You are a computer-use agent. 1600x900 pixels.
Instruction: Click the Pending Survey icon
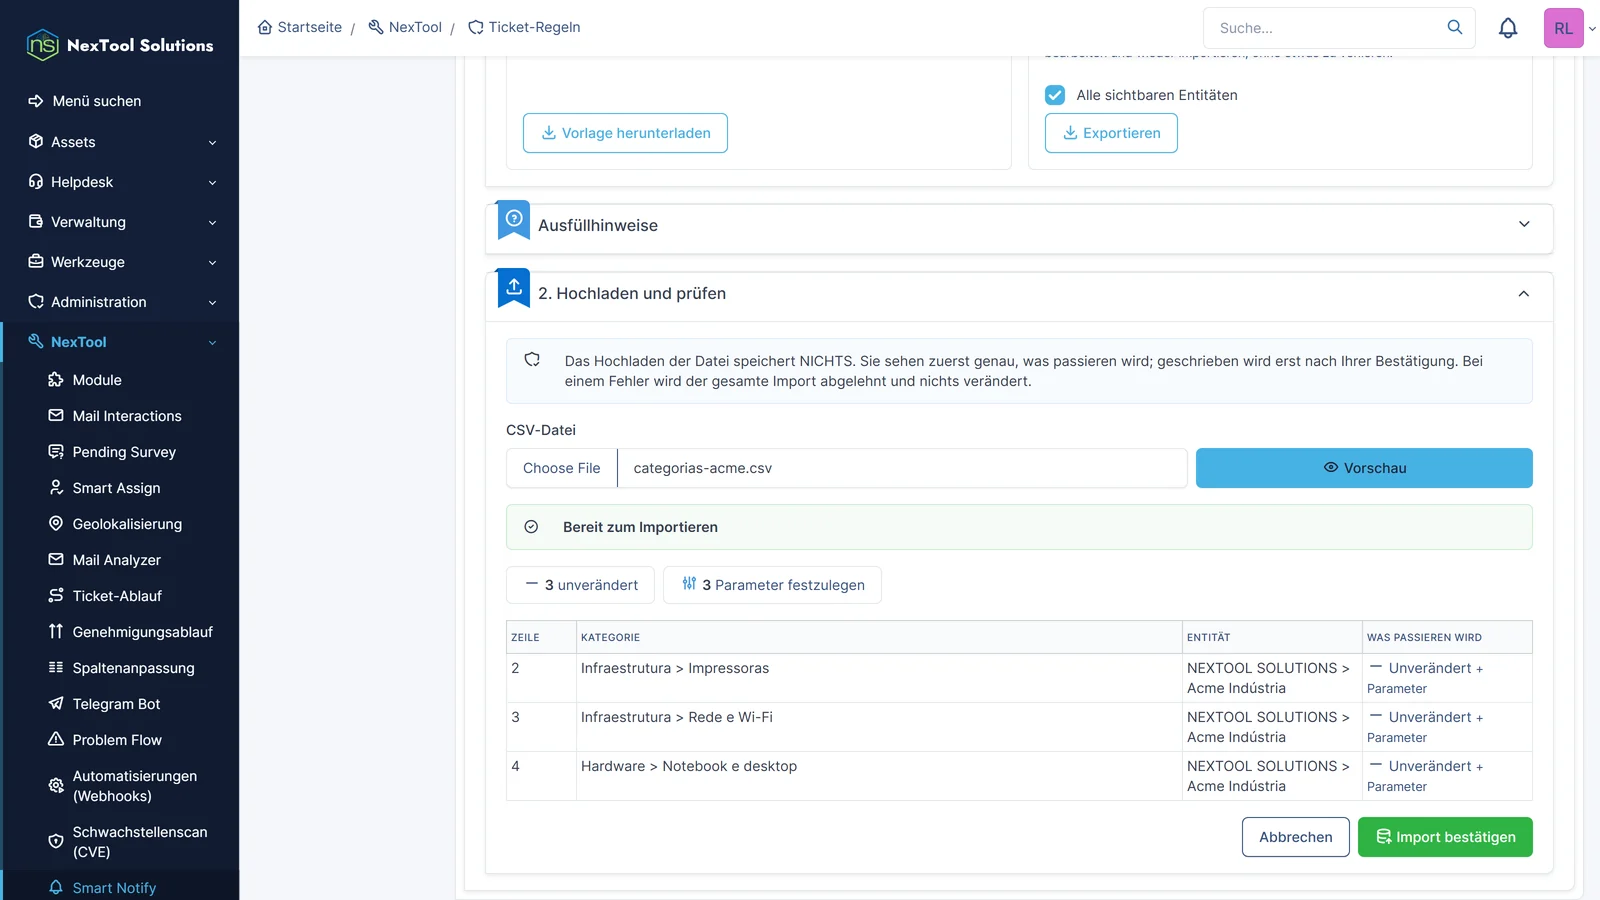[x=56, y=452]
